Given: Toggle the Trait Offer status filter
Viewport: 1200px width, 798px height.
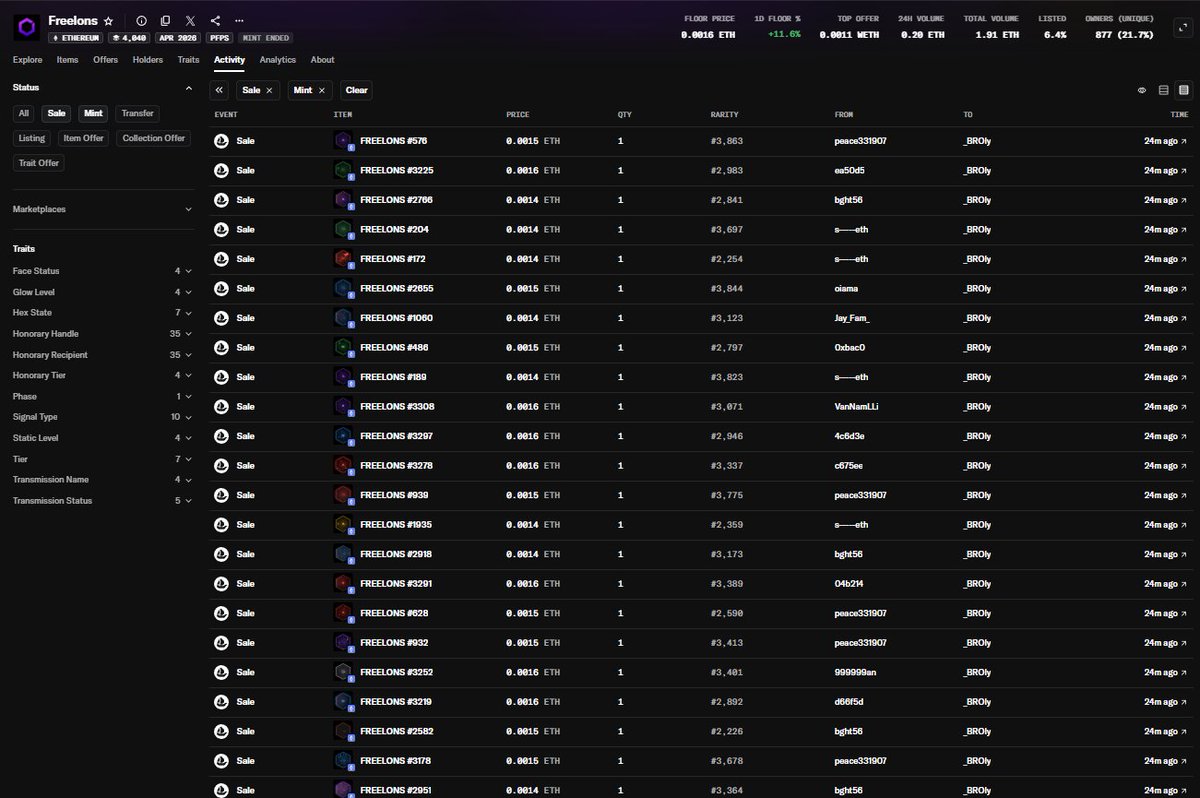Looking at the screenshot, I should (x=39, y=162).
